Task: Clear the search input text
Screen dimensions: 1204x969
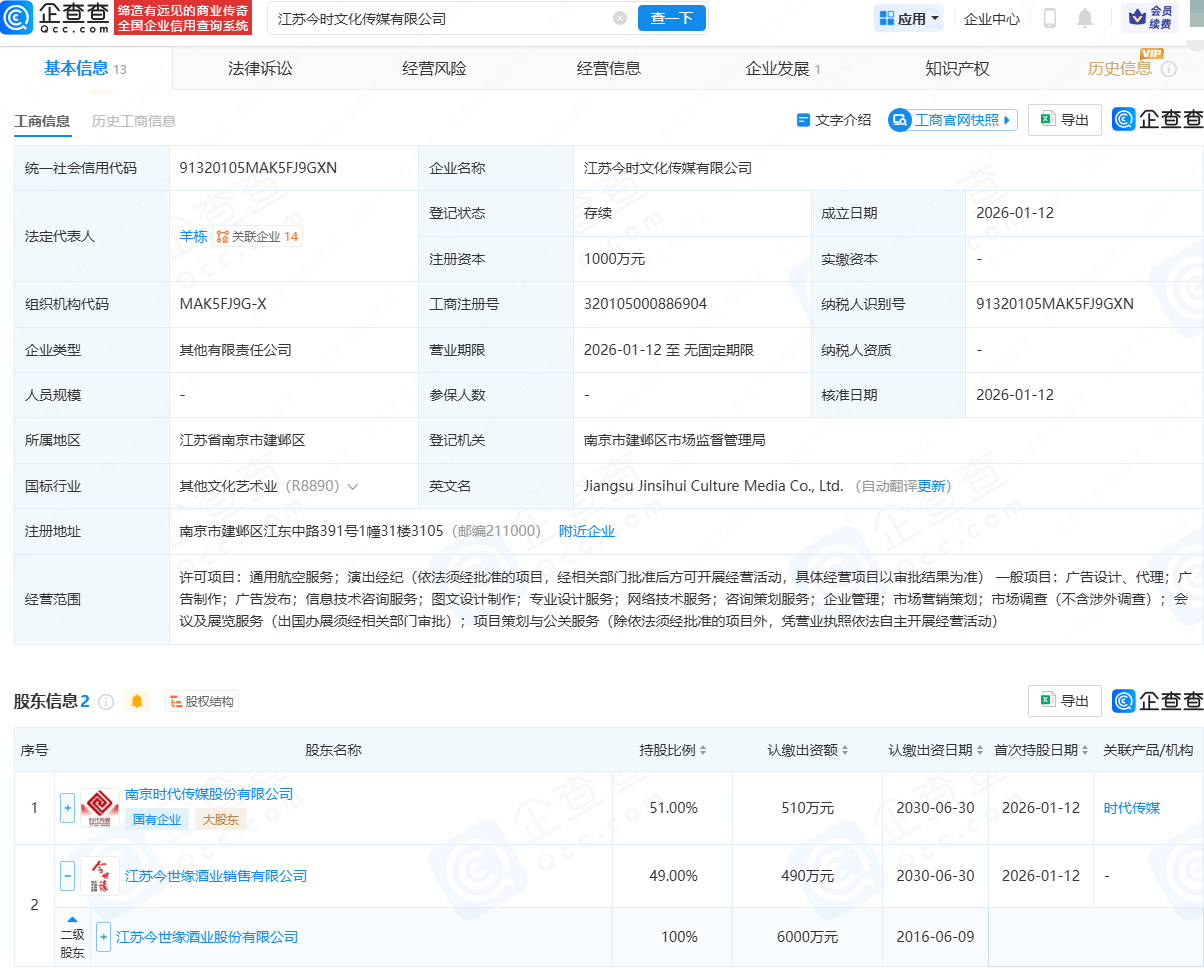Action: click(620, 17)
